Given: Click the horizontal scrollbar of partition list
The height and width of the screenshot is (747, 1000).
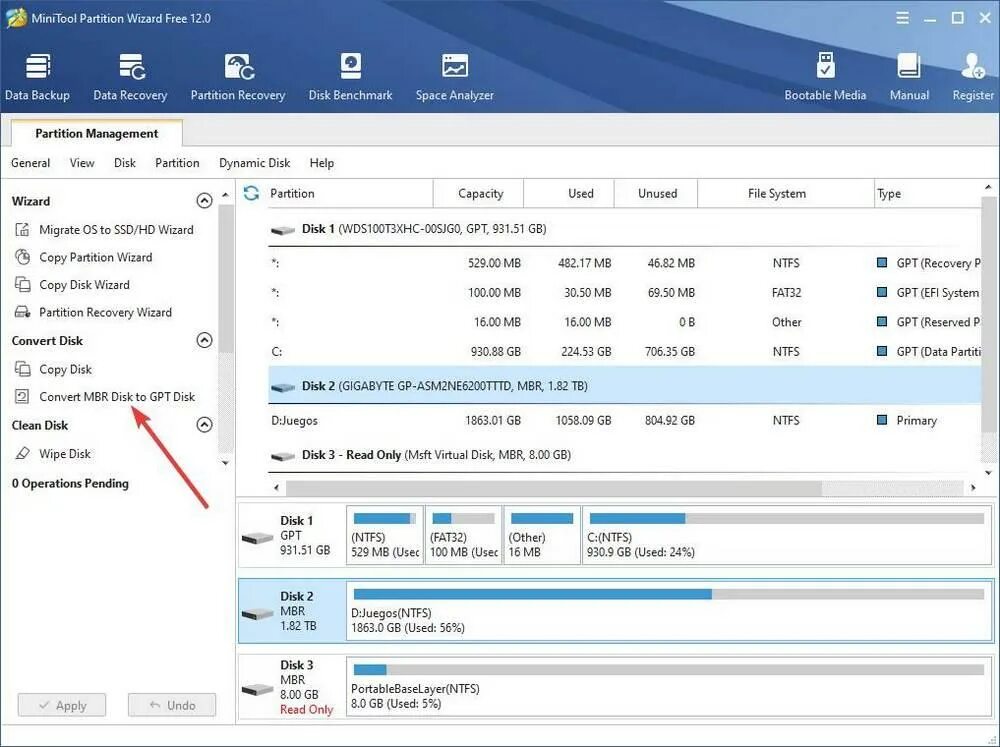Looking at the screenshot, I should click(554, 488).
